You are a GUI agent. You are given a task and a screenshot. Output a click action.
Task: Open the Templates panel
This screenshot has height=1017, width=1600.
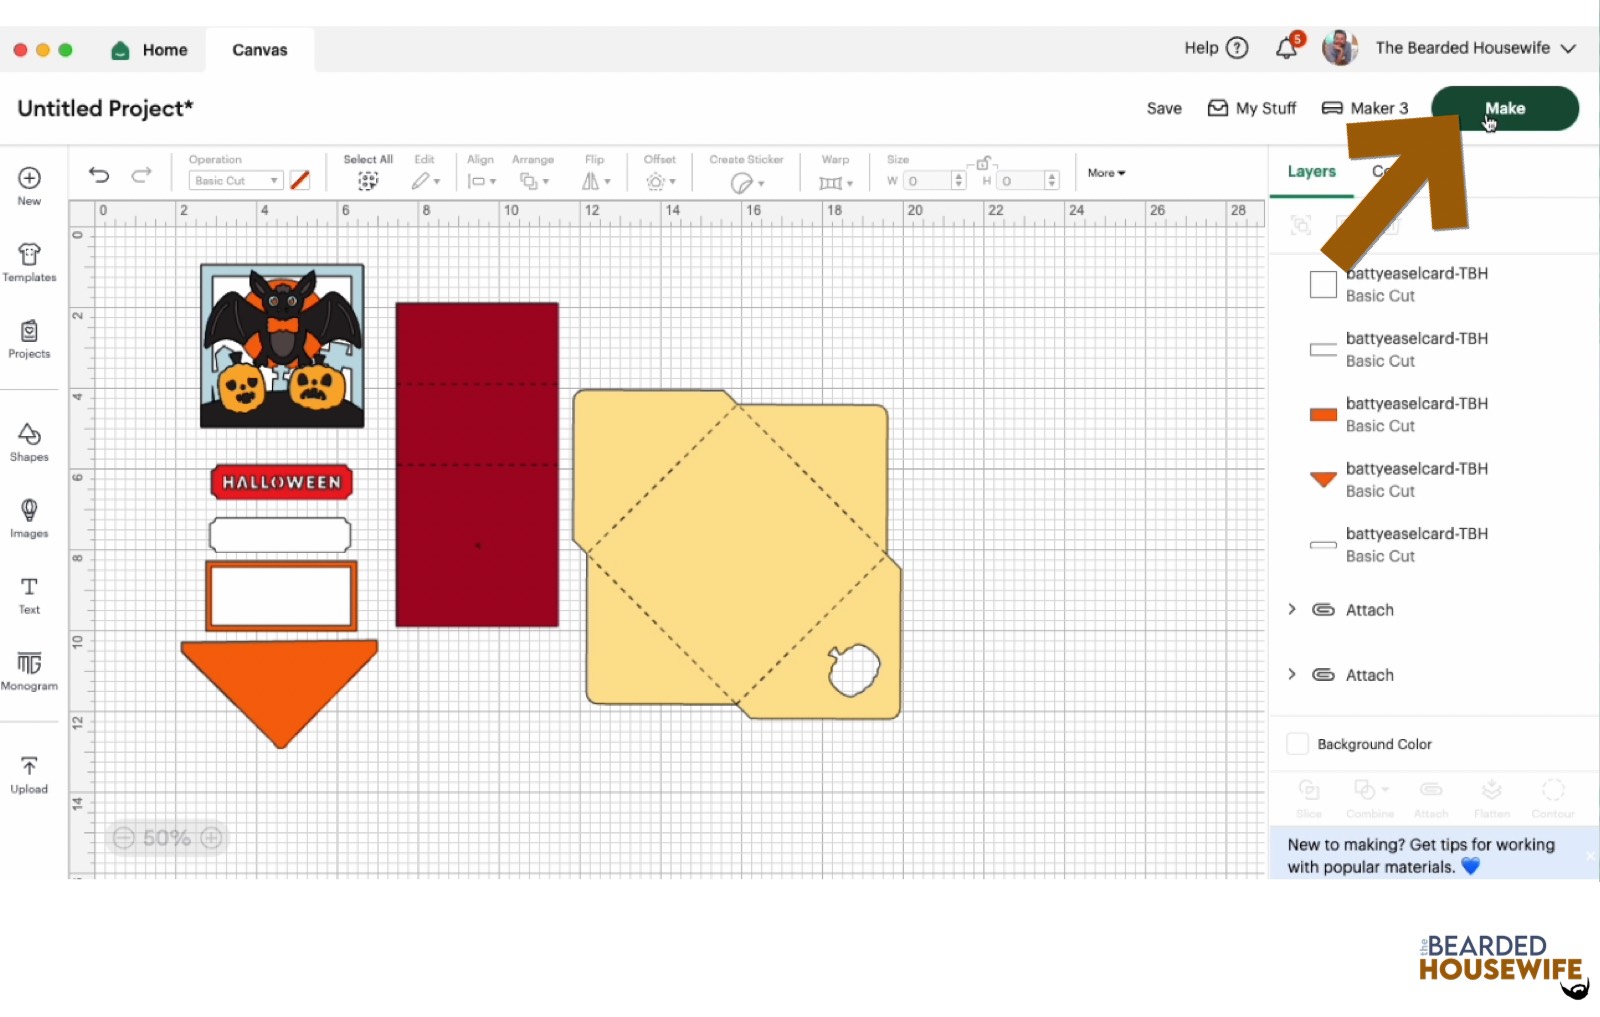point(29,262)
